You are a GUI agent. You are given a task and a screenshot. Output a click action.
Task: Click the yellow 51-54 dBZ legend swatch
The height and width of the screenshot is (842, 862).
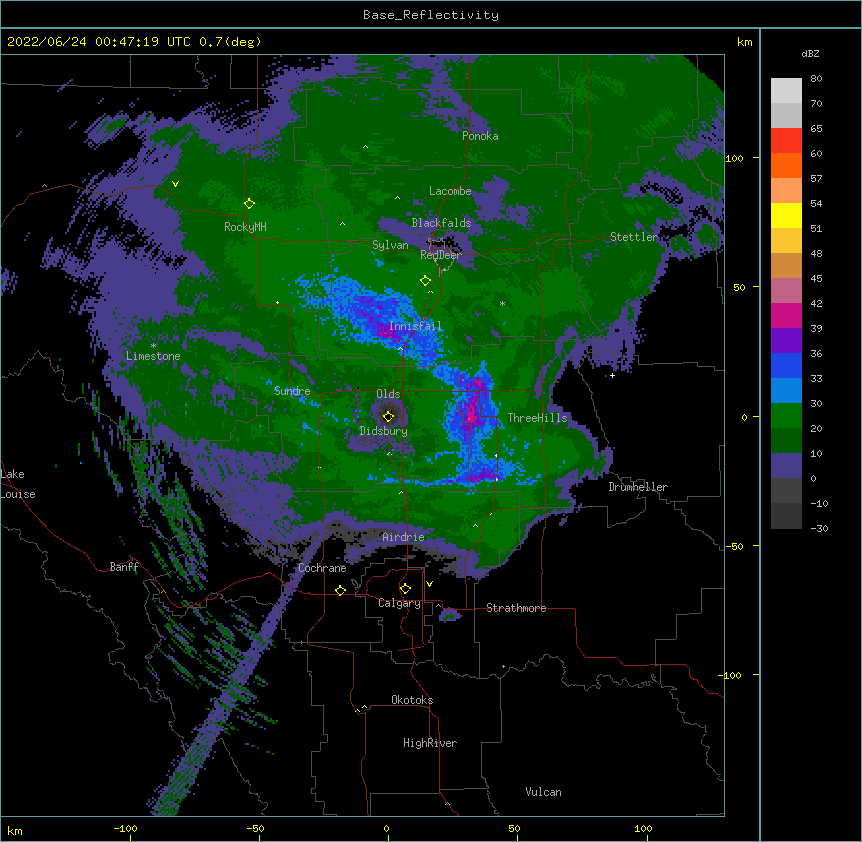point(786,216)
